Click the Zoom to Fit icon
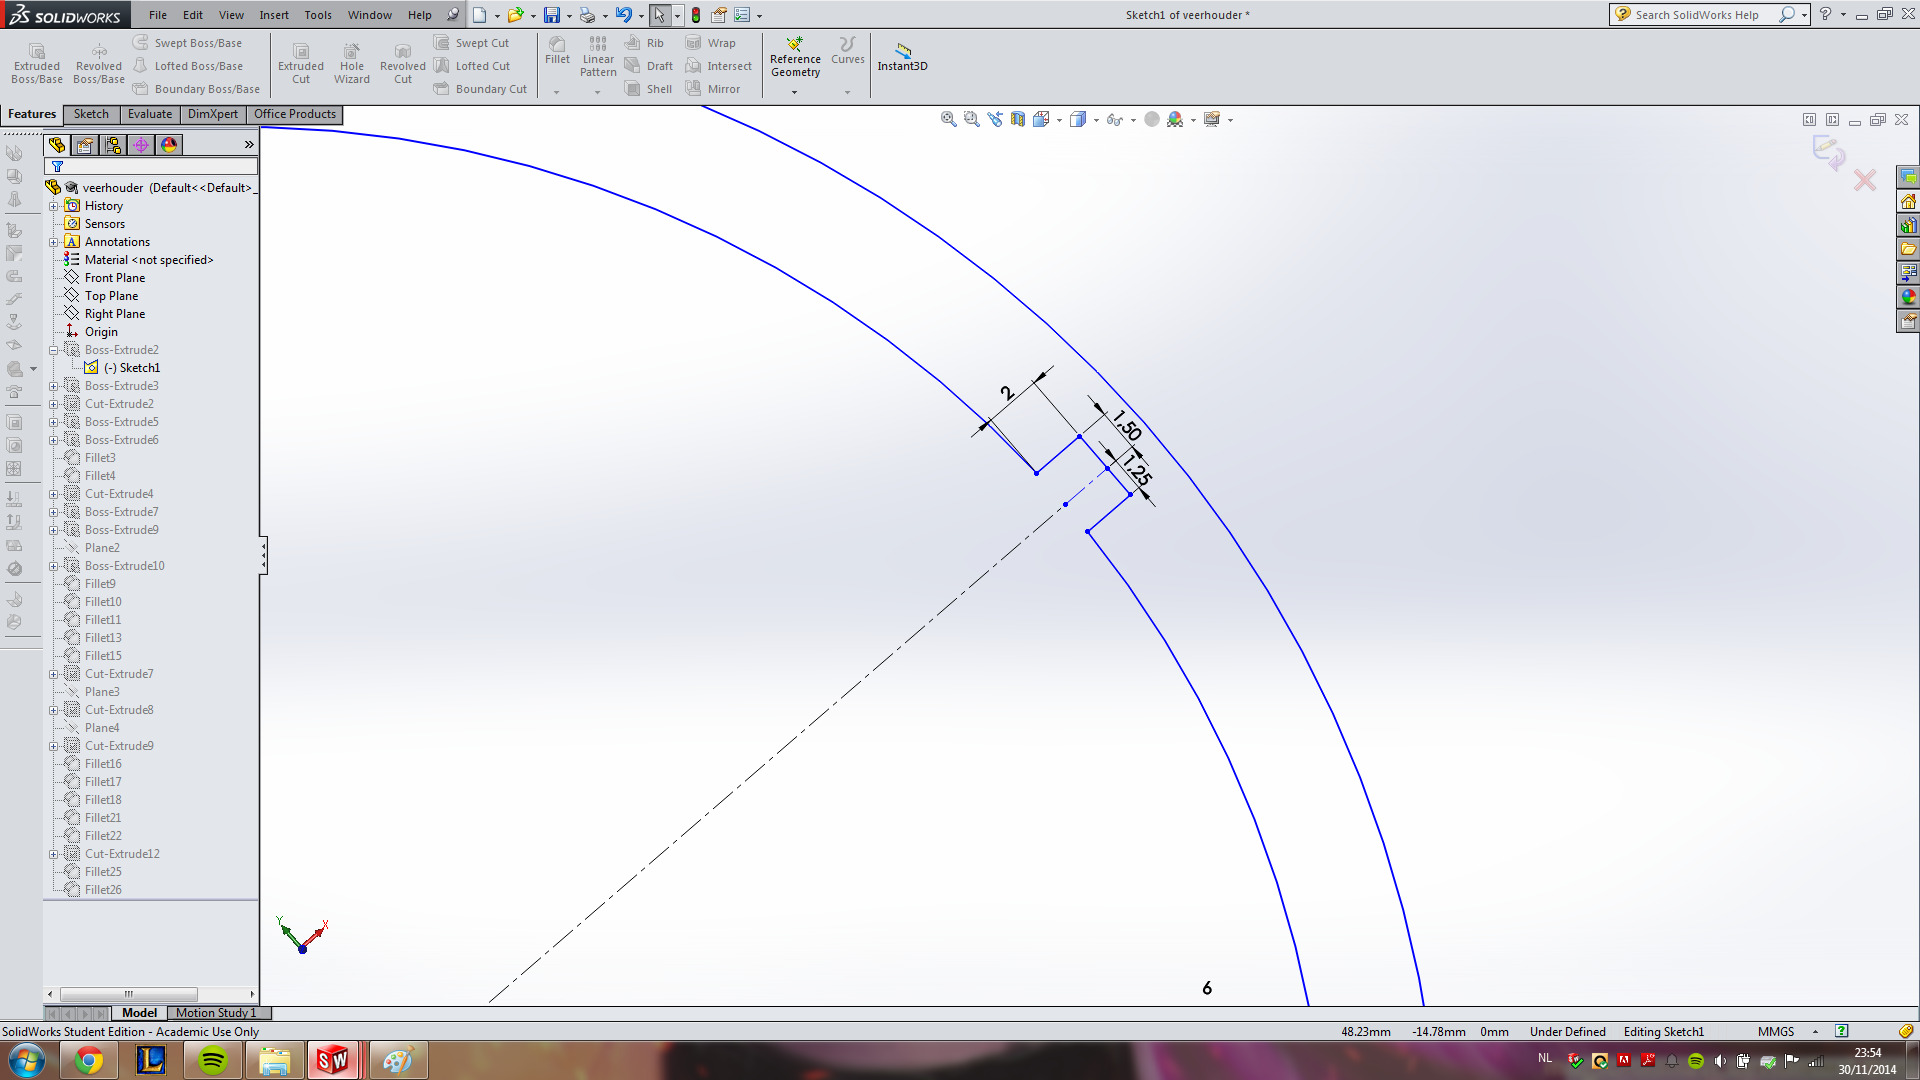 949,119
